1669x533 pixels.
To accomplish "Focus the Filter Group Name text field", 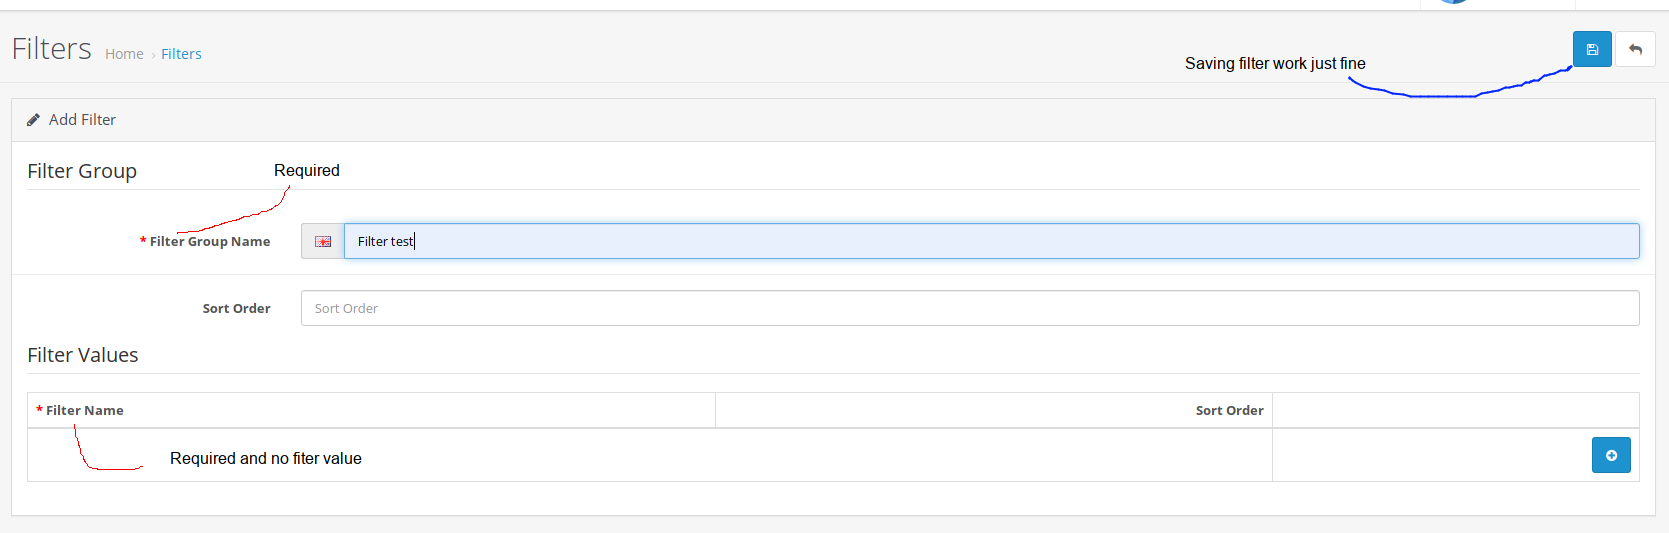I will point(991,241).
